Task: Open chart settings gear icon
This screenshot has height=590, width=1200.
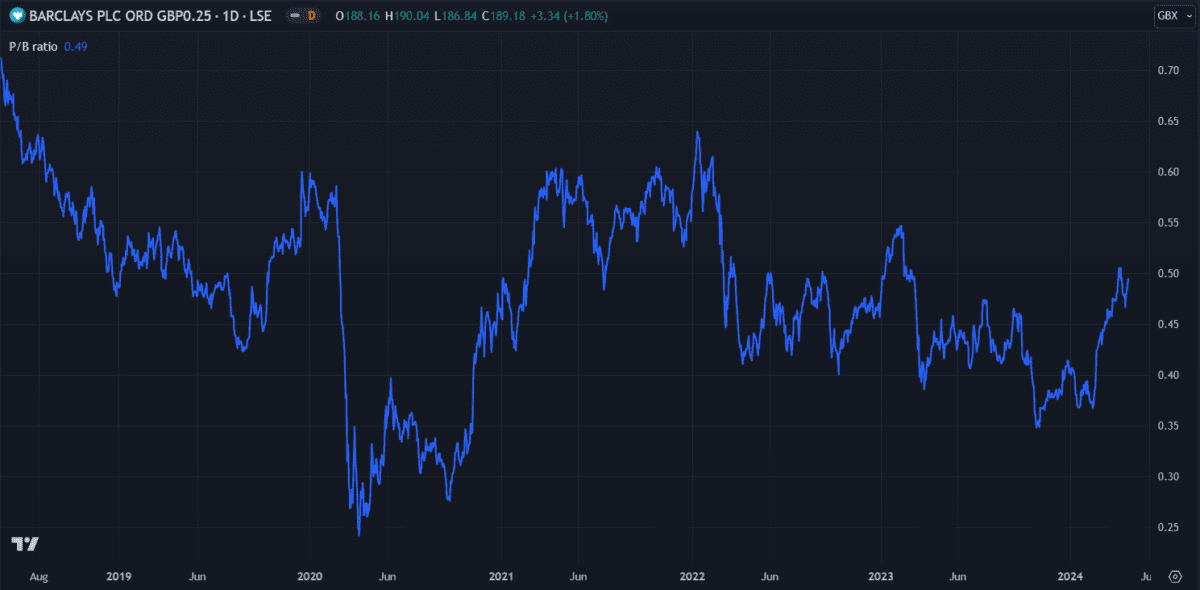Action: click(x=1175, y=577)
